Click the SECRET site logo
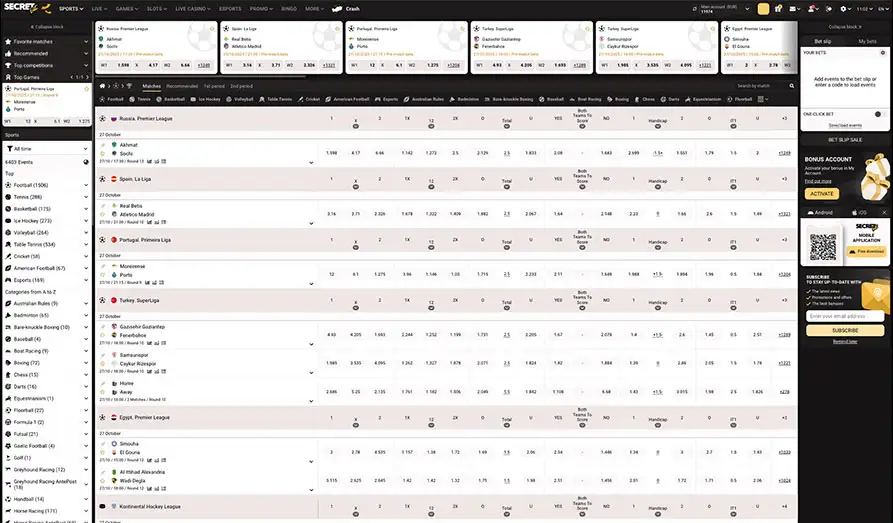 [x=27, y=8]
